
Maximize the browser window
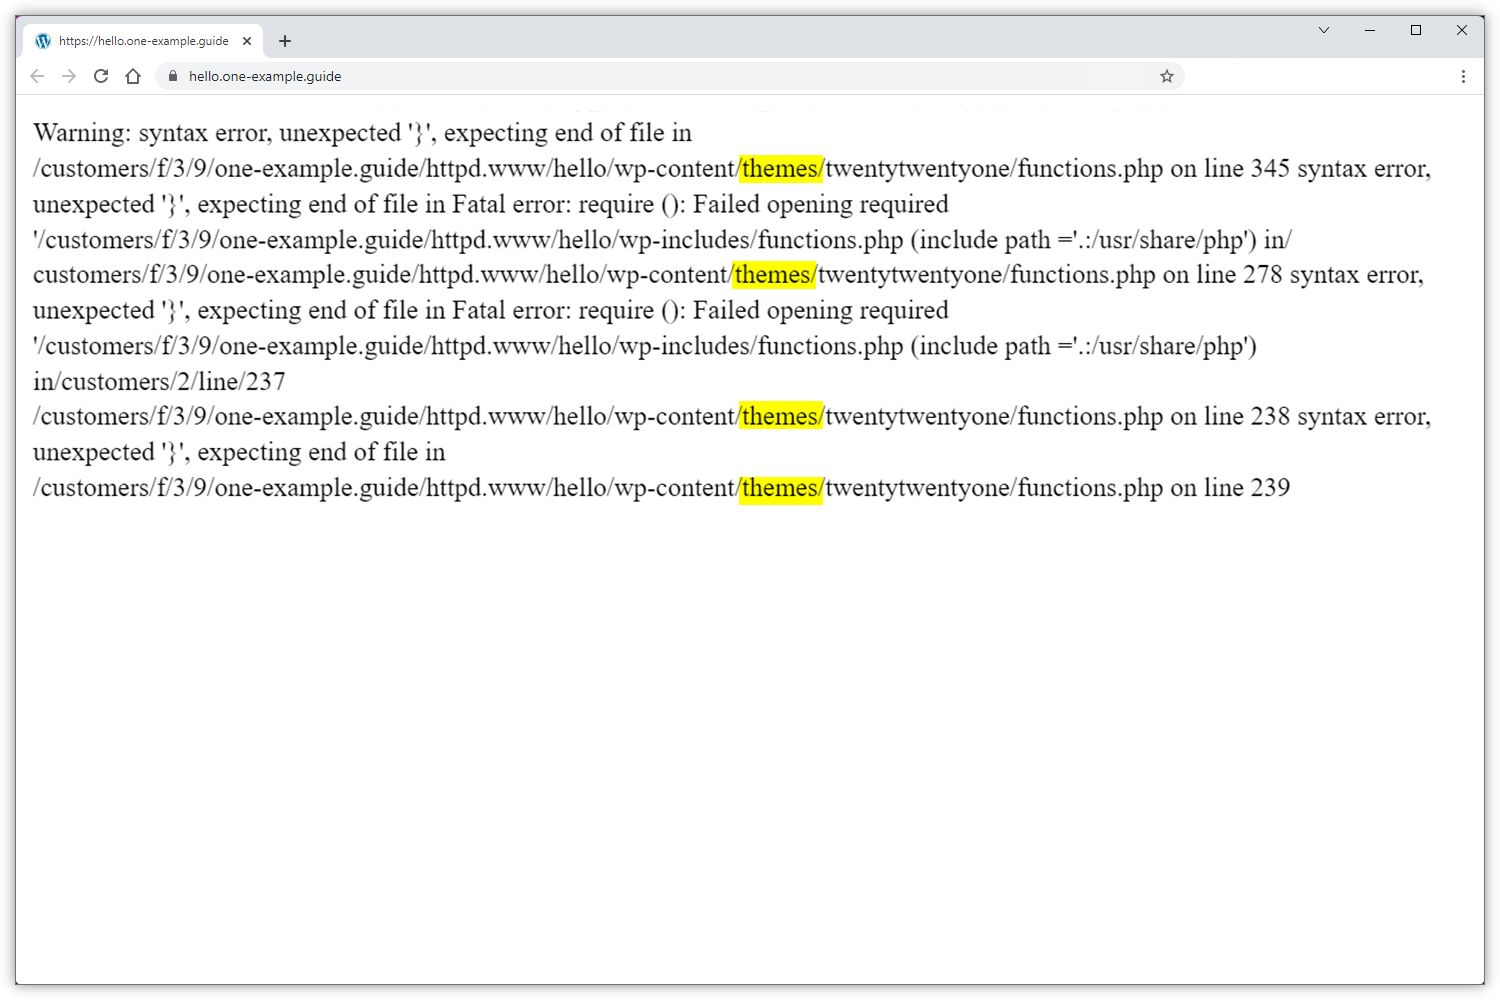(1416, 30)
